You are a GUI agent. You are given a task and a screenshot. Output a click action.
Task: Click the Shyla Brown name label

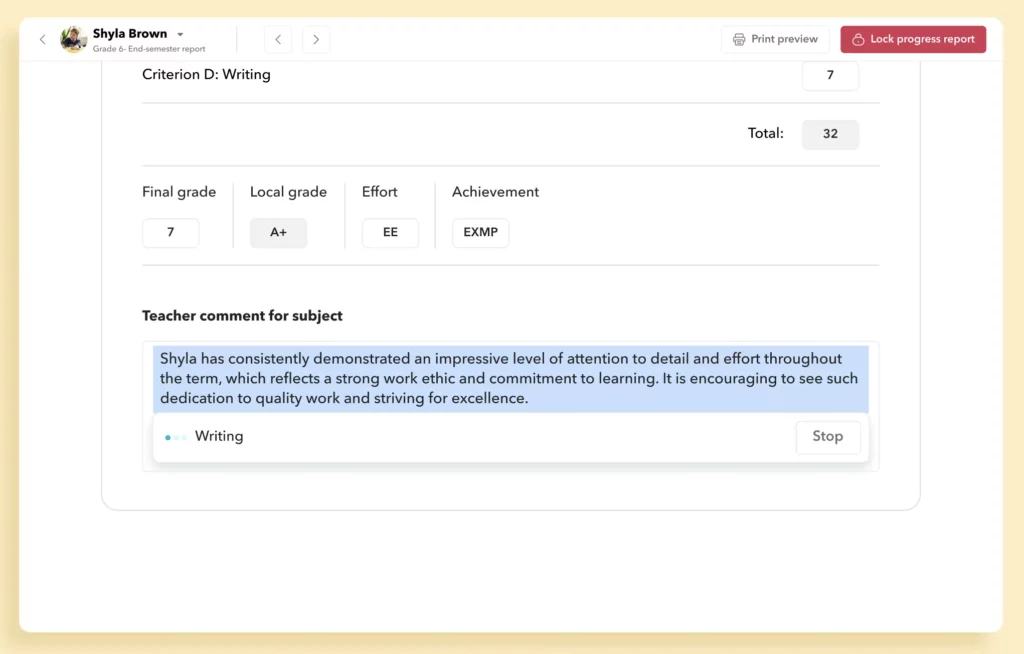pyautogui.click(x=130, y=33)
